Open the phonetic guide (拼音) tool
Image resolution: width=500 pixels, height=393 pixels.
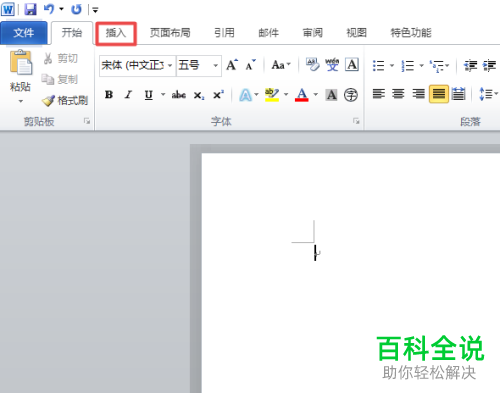pos(332,65)
